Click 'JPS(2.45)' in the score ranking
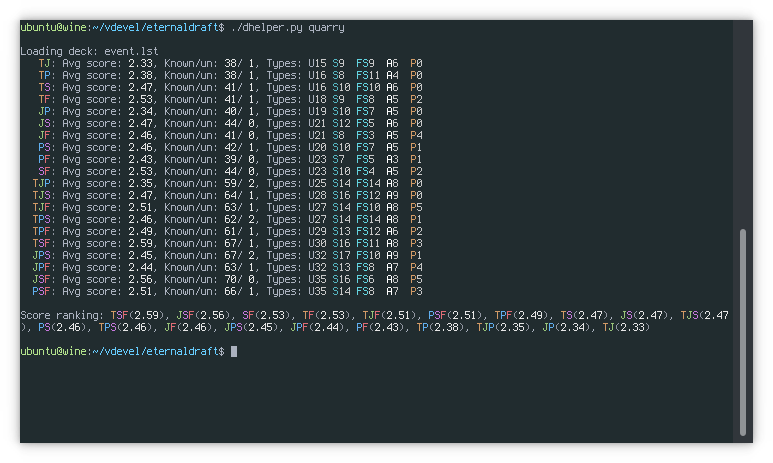Viewport: 773px width, 463px height. click(251, 327)
